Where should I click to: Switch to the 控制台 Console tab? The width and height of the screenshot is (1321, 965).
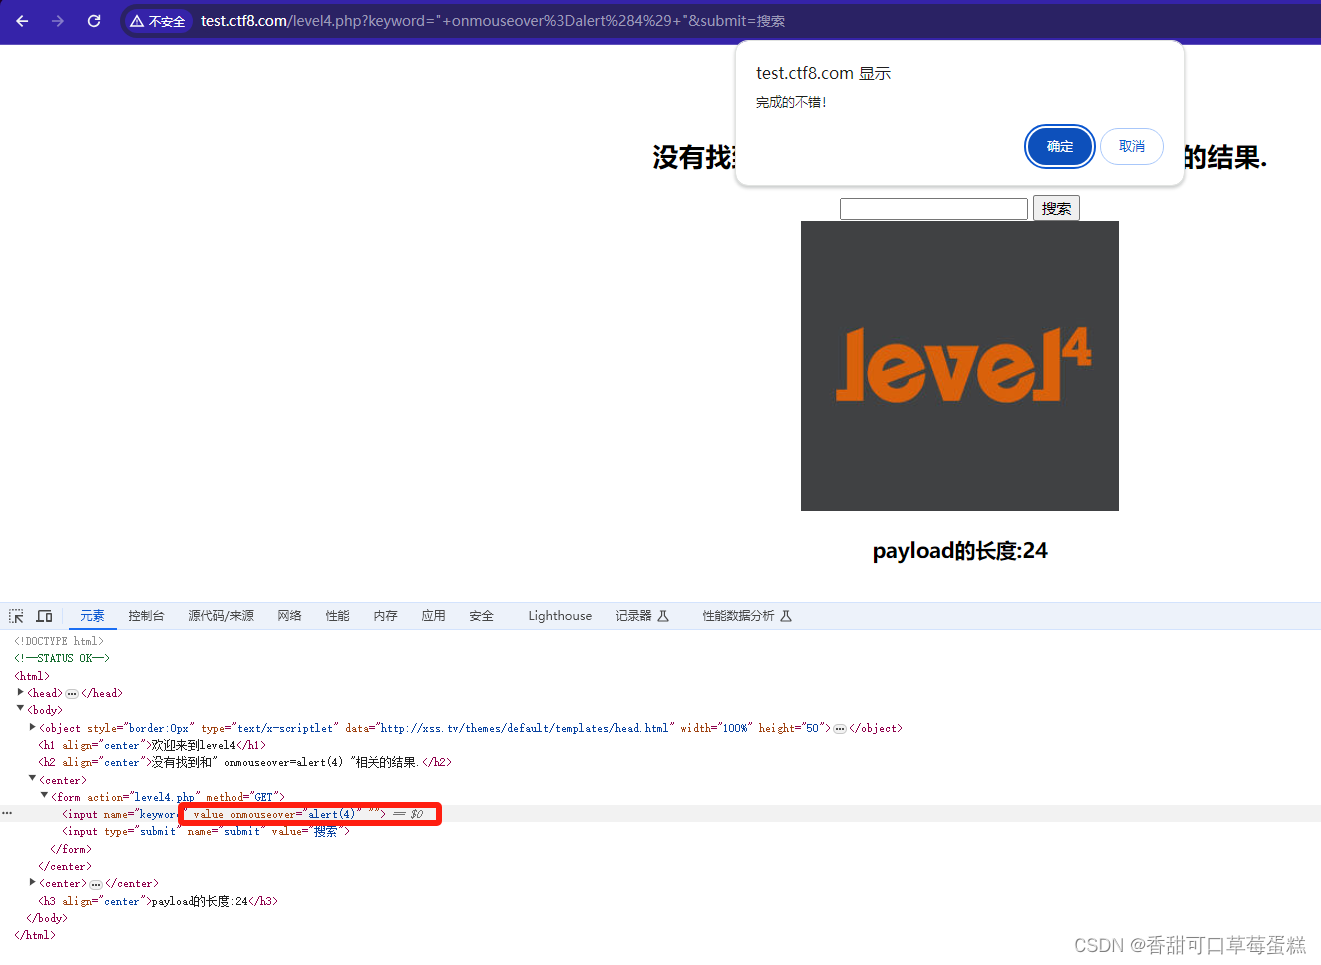(146, 616)
